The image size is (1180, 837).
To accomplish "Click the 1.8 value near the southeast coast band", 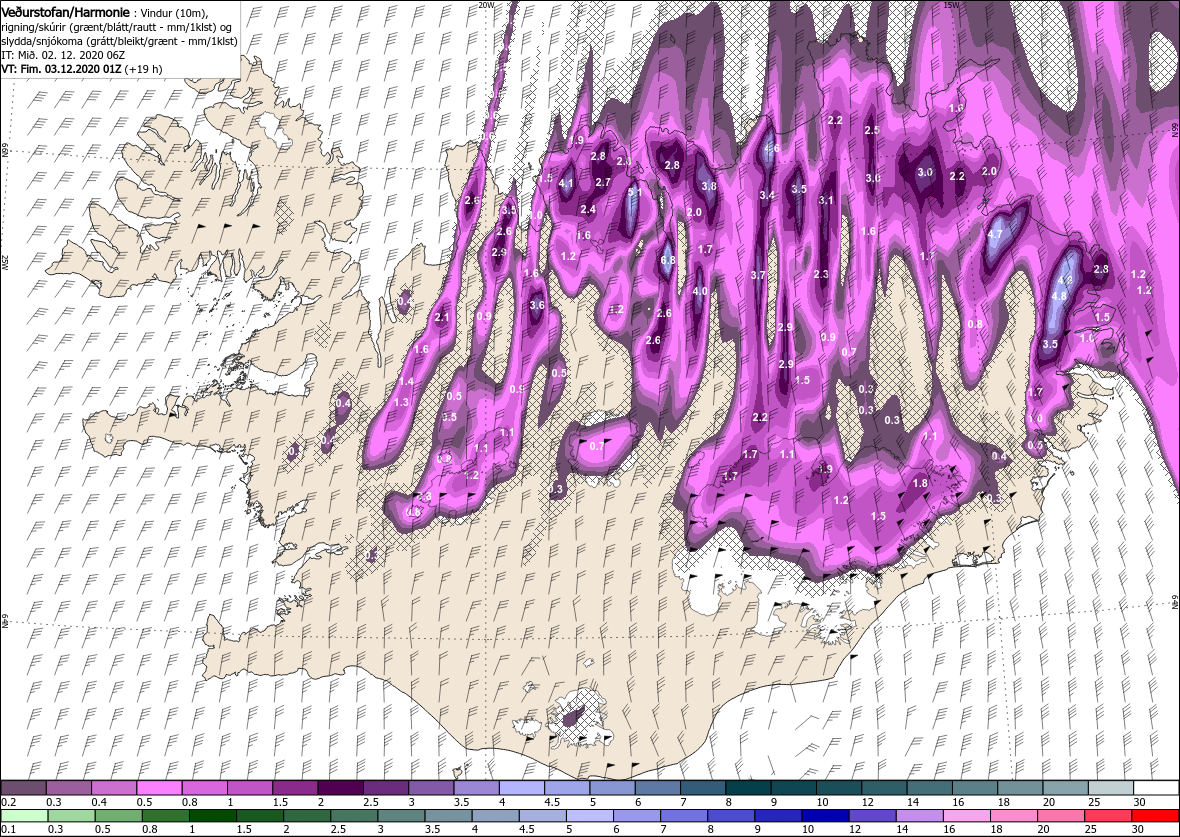I will 920,483.
